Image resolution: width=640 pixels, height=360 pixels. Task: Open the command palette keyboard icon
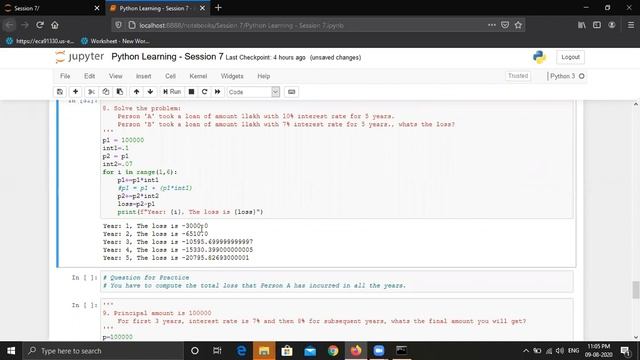click(x=291, y=92)
